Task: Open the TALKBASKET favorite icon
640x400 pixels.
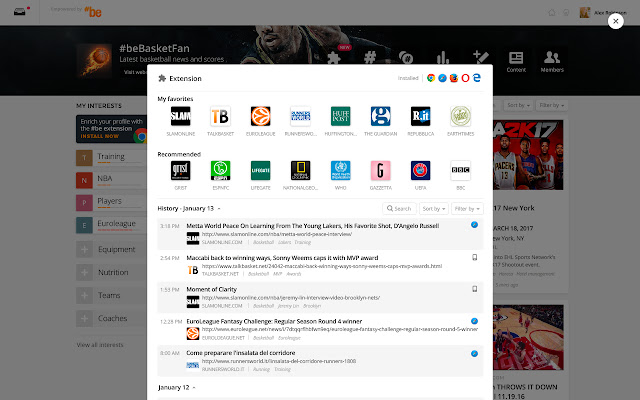Action: click(x=220, y=116)
